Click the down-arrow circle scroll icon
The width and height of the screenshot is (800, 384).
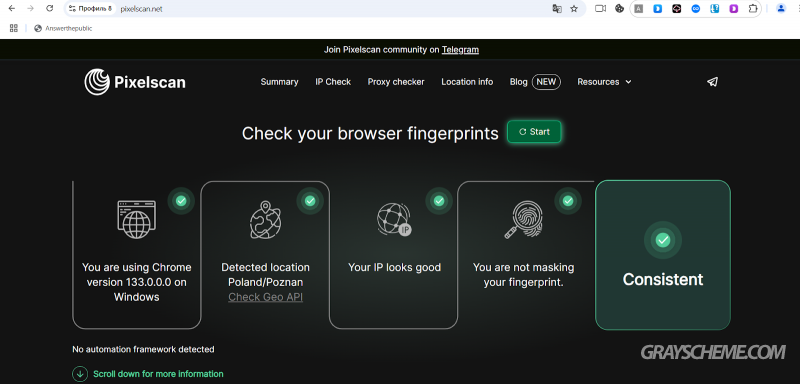(80, 374)
